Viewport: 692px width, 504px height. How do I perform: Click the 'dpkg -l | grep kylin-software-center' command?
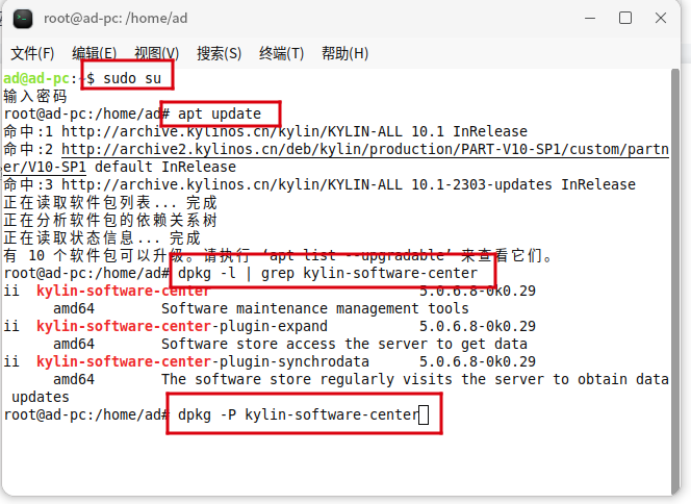[x=327, y=273]
